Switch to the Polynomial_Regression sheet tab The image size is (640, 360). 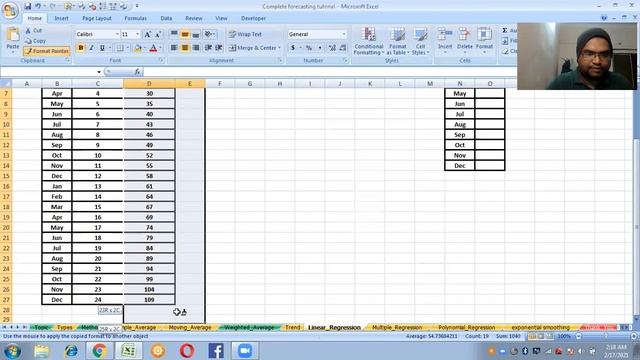[467, 327]
